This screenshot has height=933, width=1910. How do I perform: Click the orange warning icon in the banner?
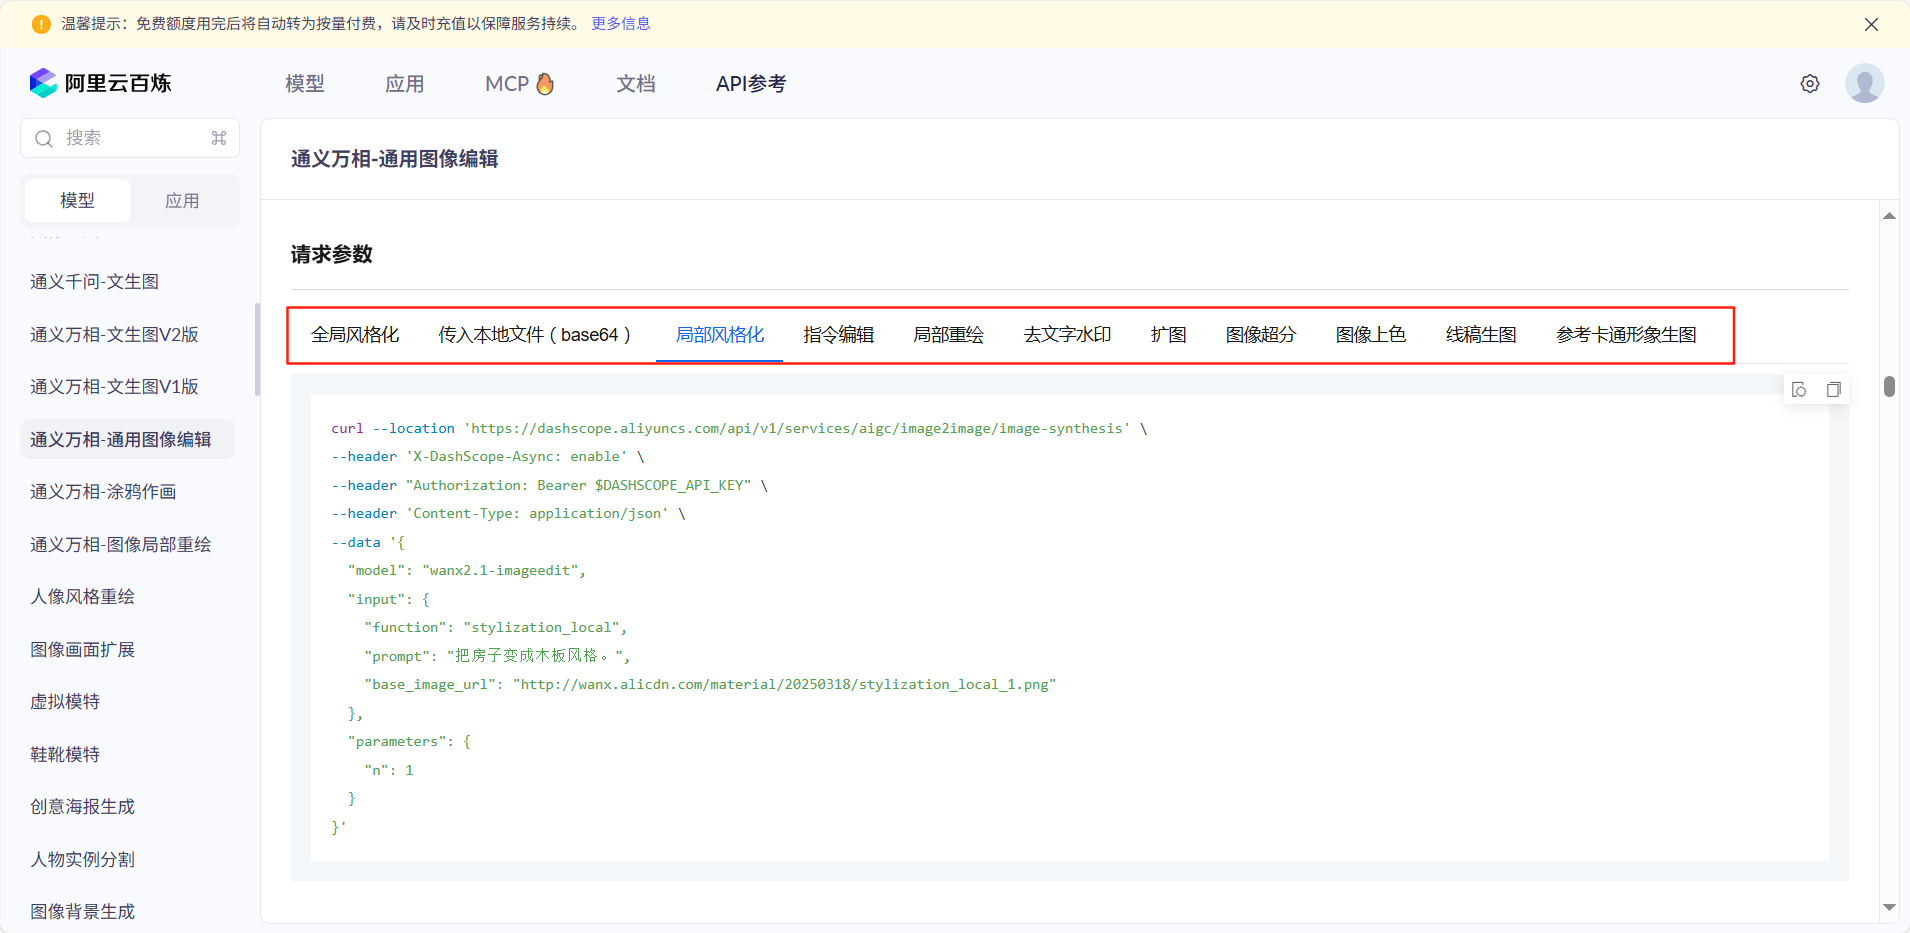[41, 24]
